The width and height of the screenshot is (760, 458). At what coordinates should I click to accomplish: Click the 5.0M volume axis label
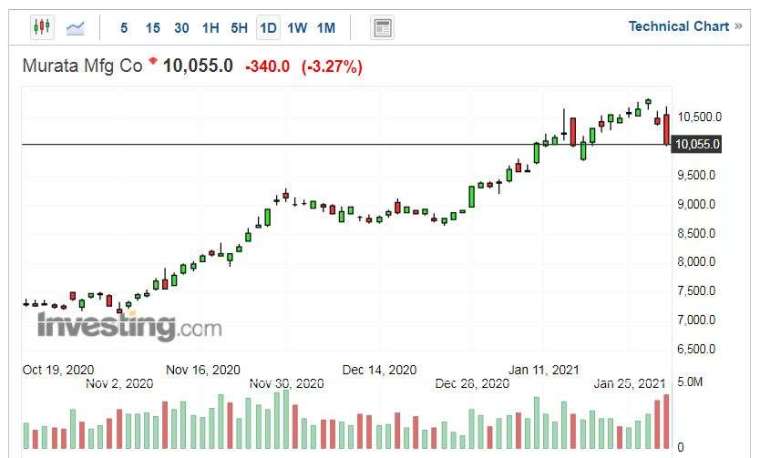point(690,382)
